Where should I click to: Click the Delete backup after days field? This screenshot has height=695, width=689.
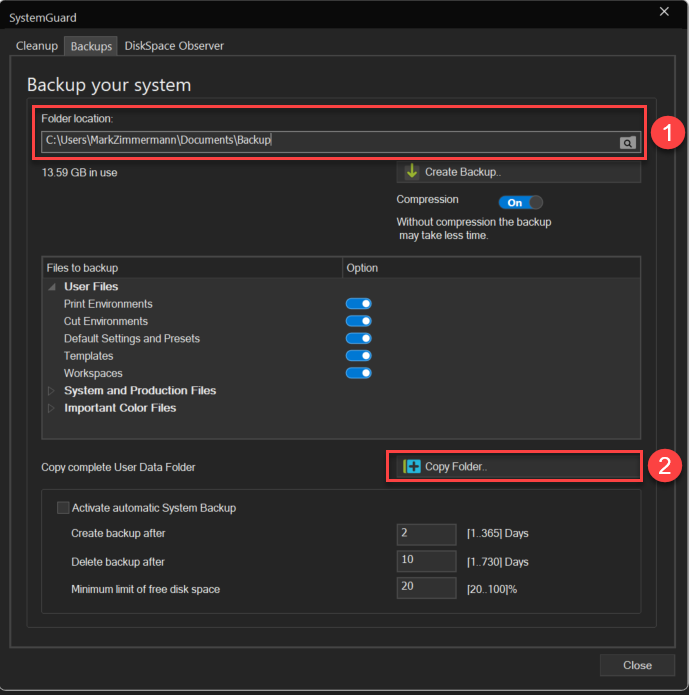coord(427,561)
